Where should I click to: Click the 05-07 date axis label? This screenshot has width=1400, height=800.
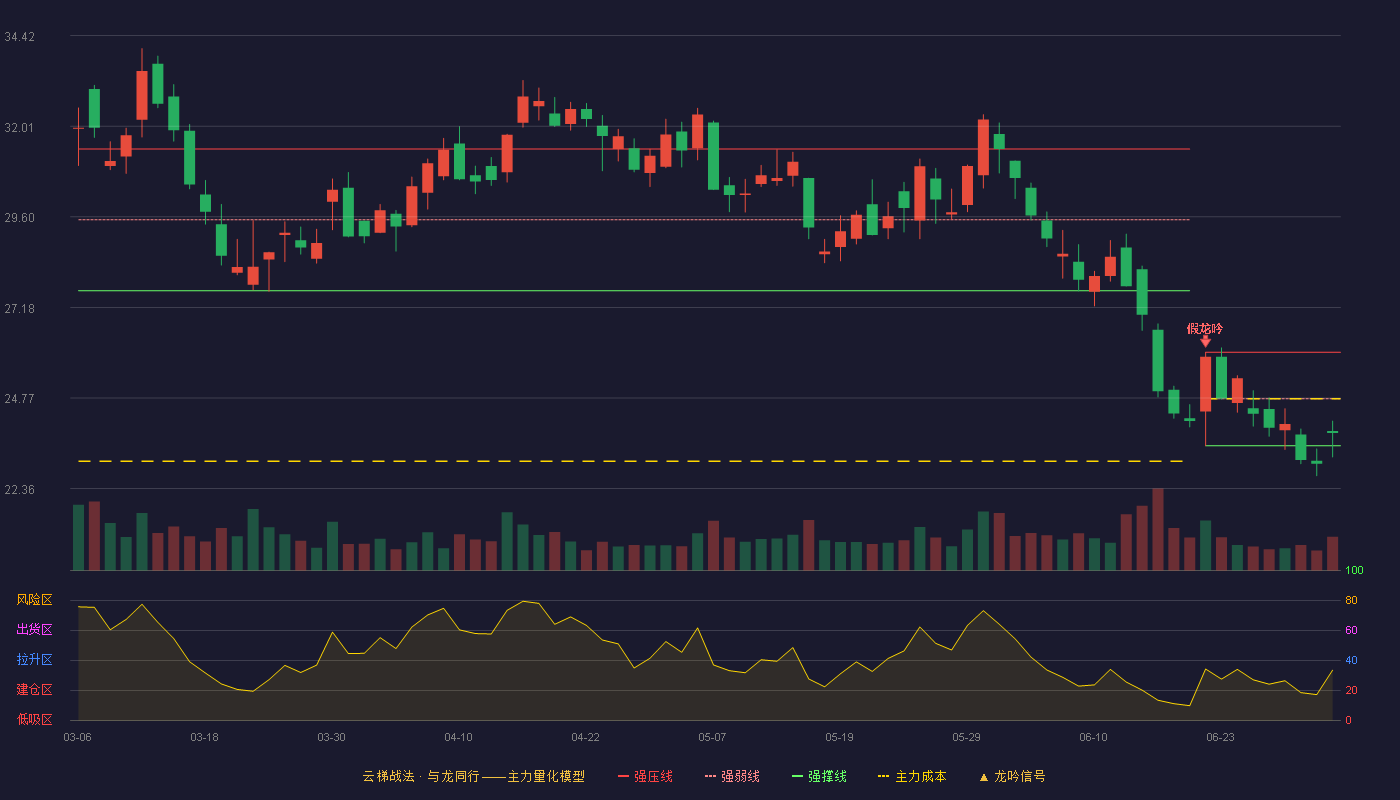712,737
